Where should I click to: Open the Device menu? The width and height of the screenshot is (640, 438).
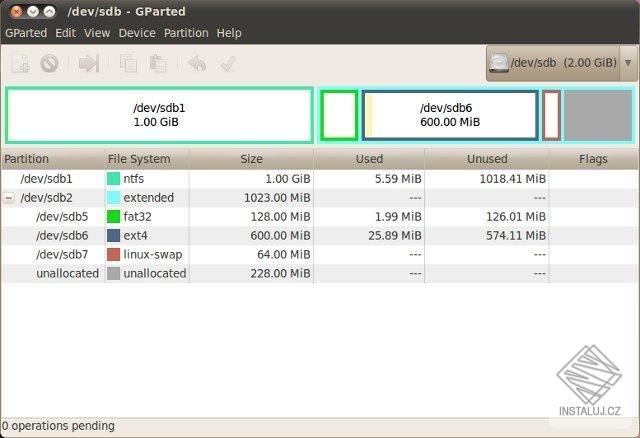click(x=137, y=33)
